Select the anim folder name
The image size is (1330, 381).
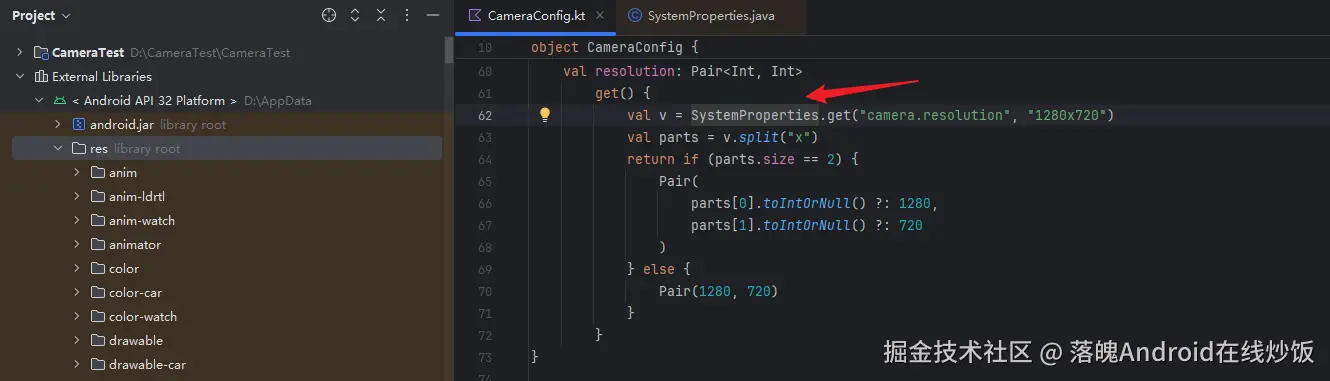[123, 172]
